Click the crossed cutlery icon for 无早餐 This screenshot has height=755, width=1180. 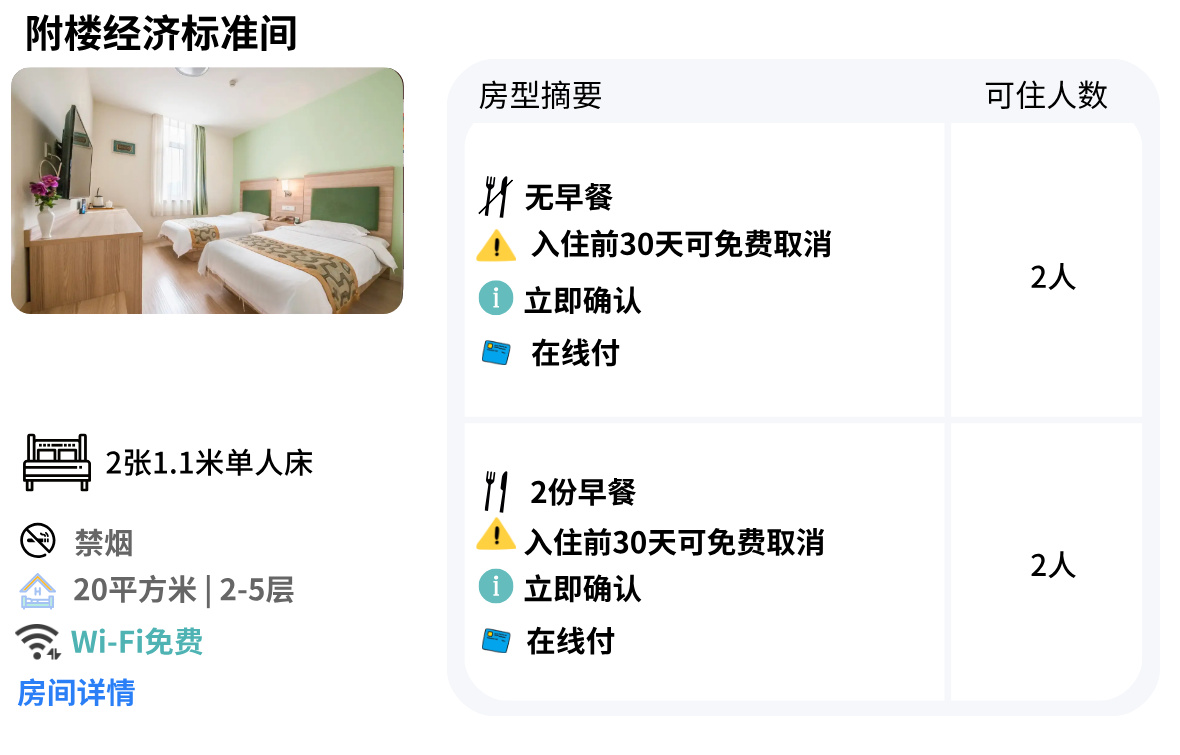[495, 197]
